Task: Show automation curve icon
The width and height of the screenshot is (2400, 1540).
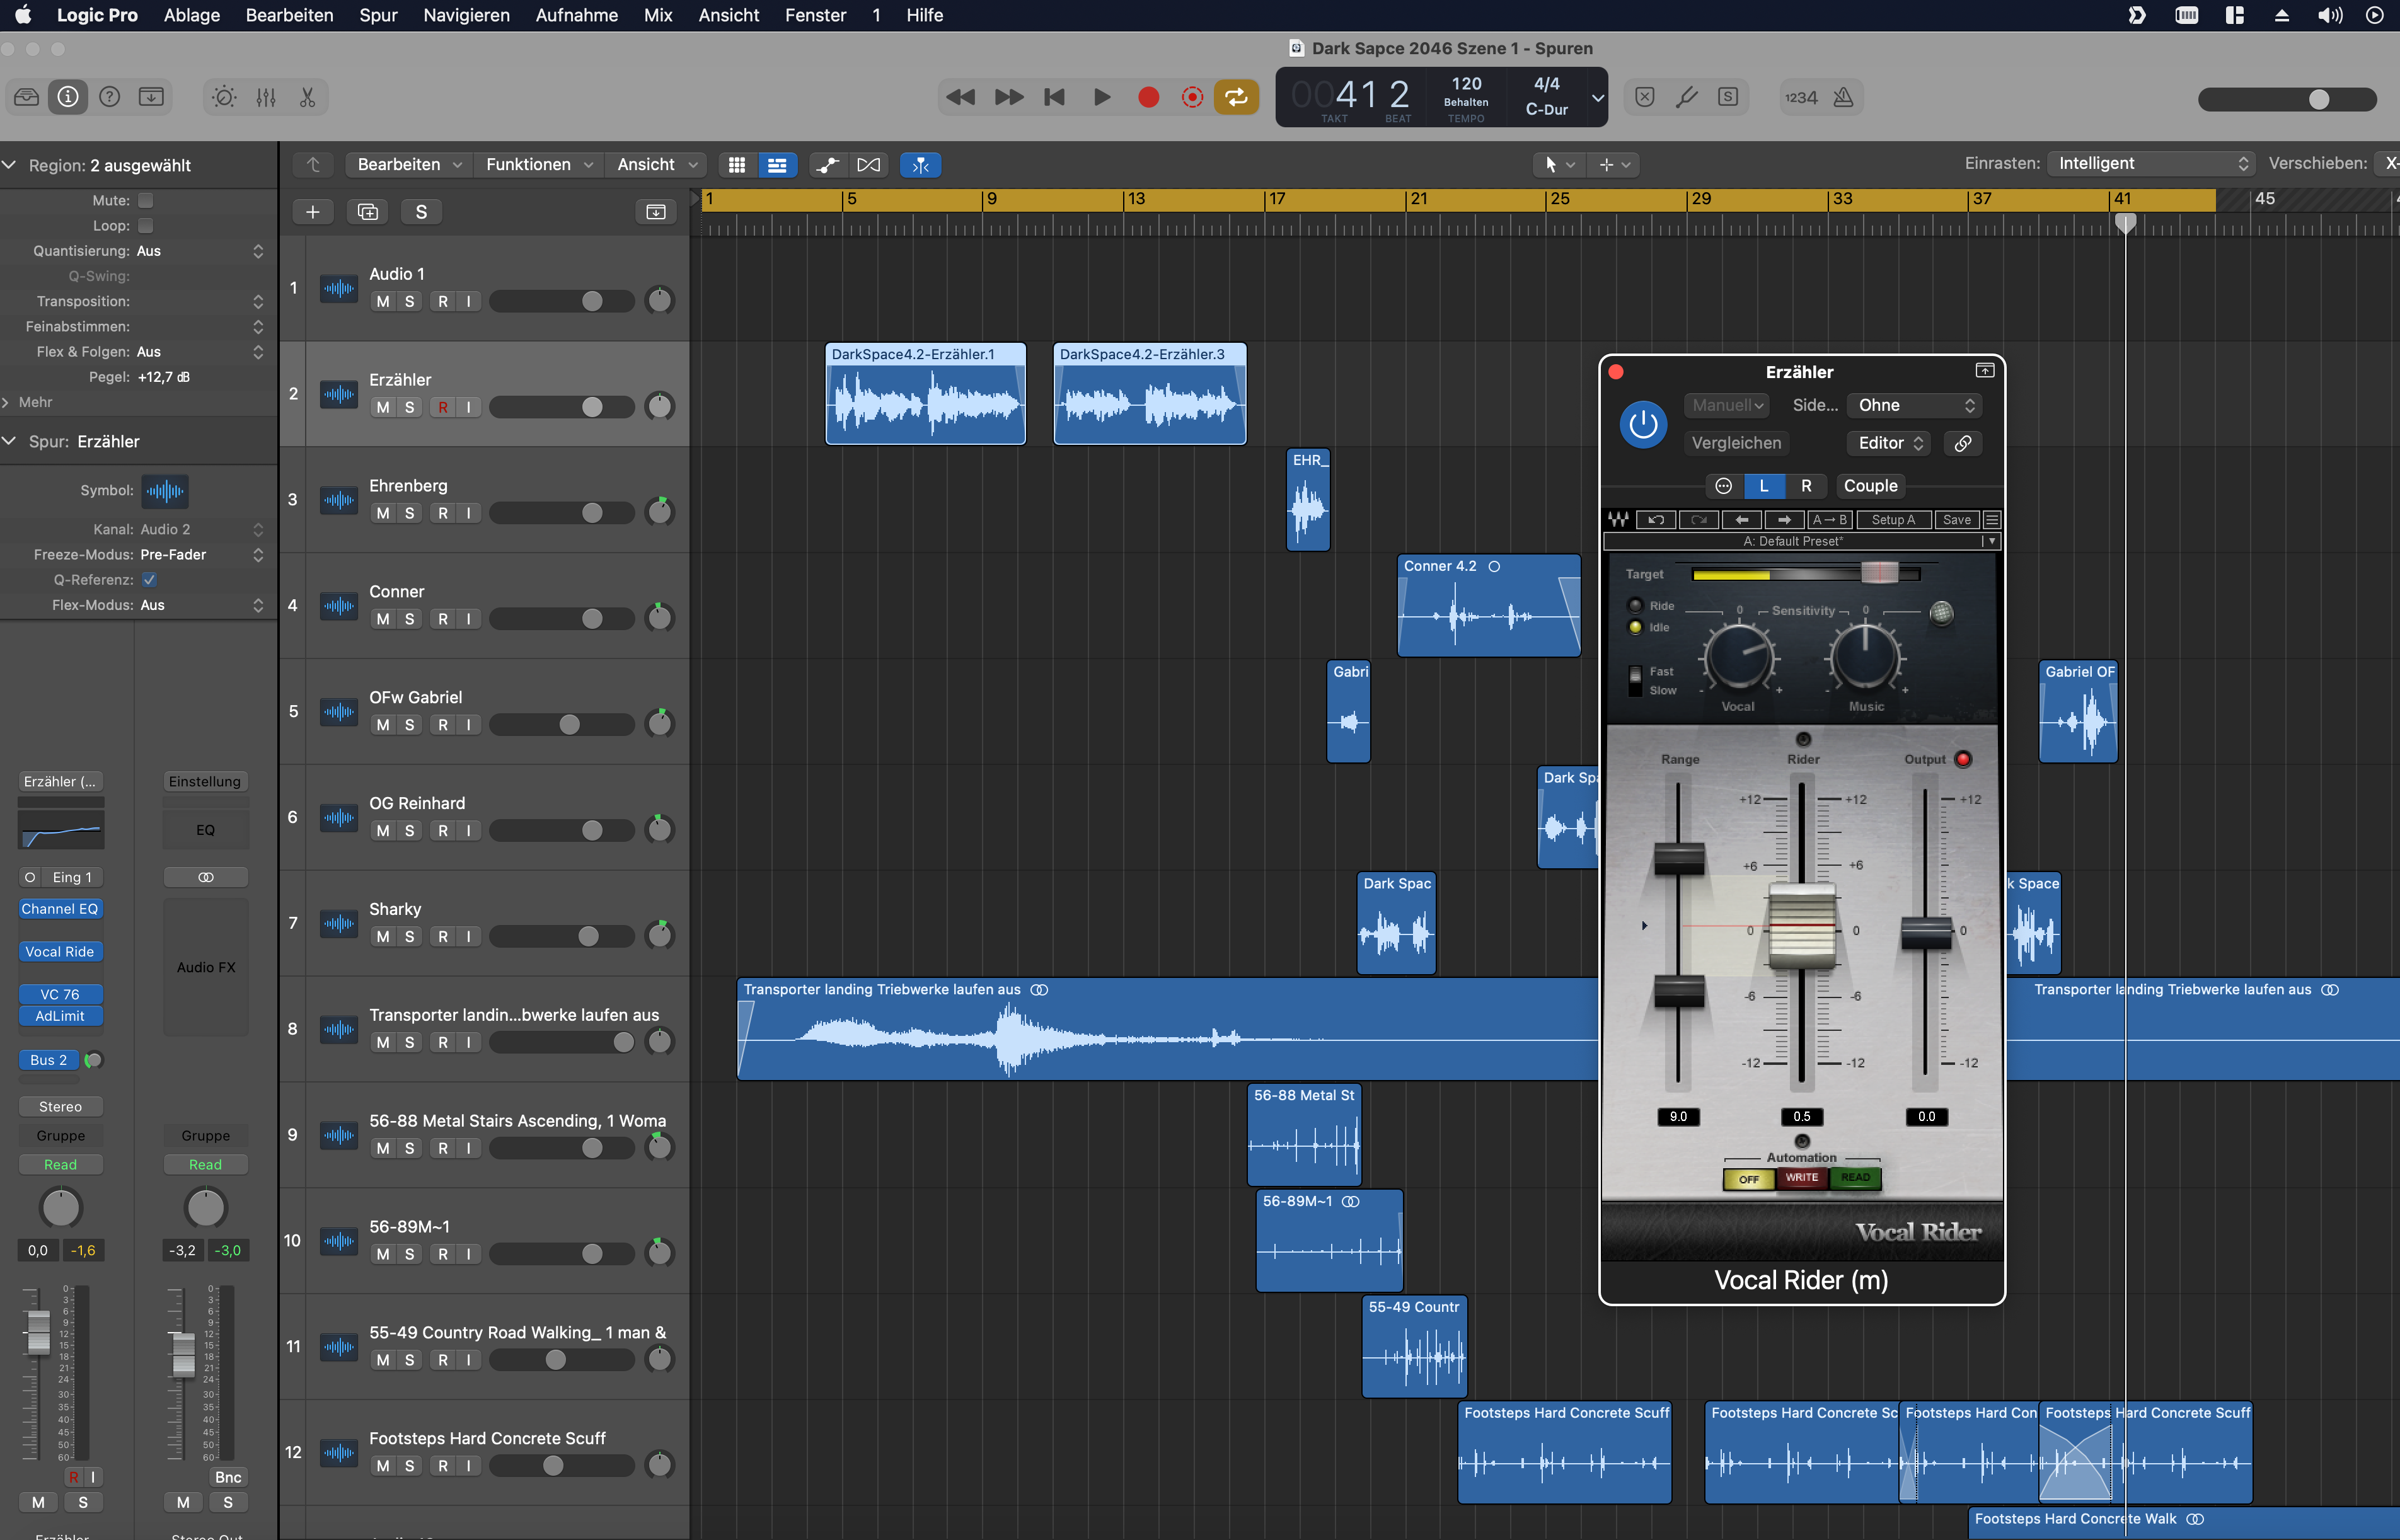Action: click(827, 165)
